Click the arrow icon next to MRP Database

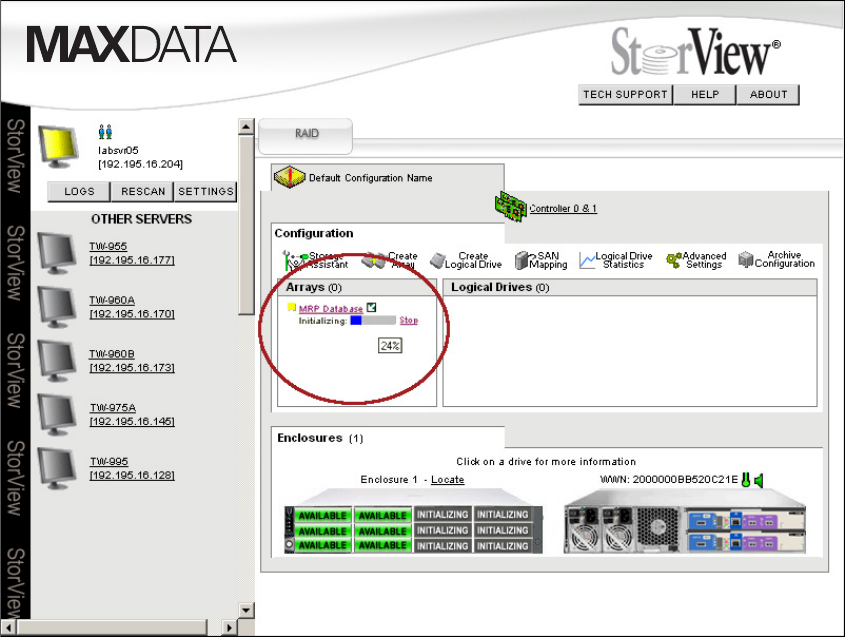(x=371, y=307)
